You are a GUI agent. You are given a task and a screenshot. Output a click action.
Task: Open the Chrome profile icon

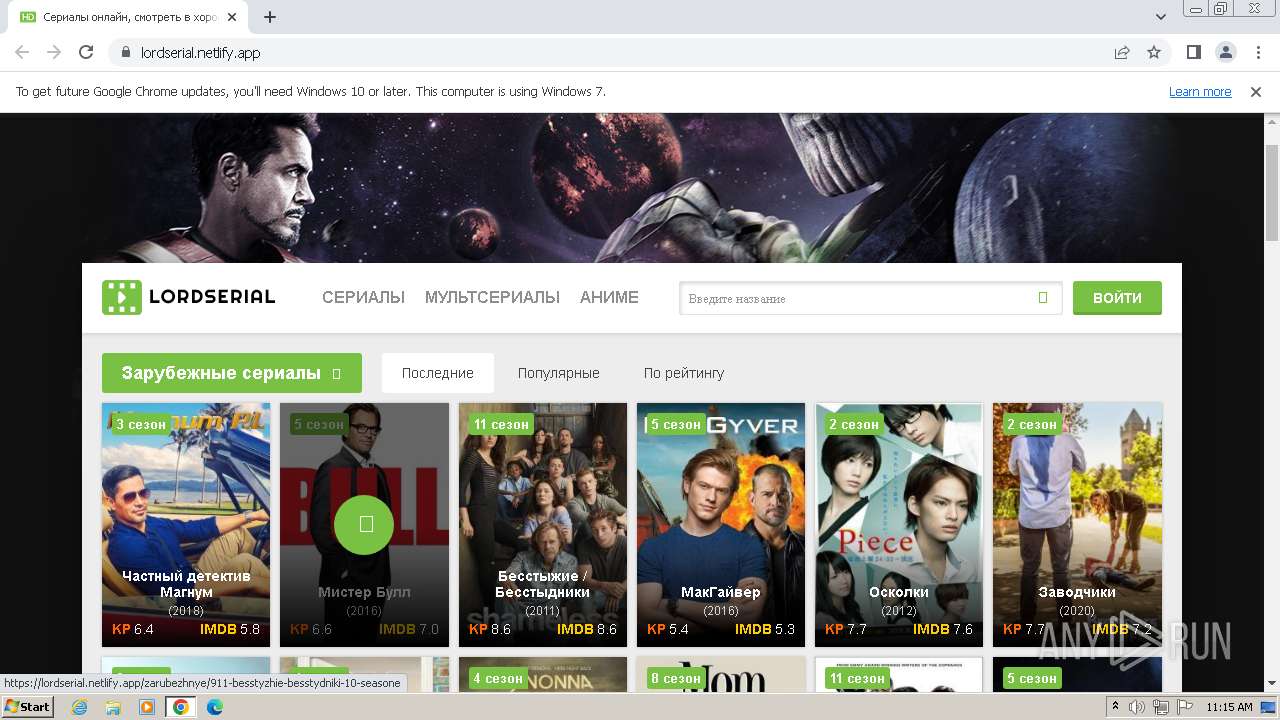tap(1226, 53)
